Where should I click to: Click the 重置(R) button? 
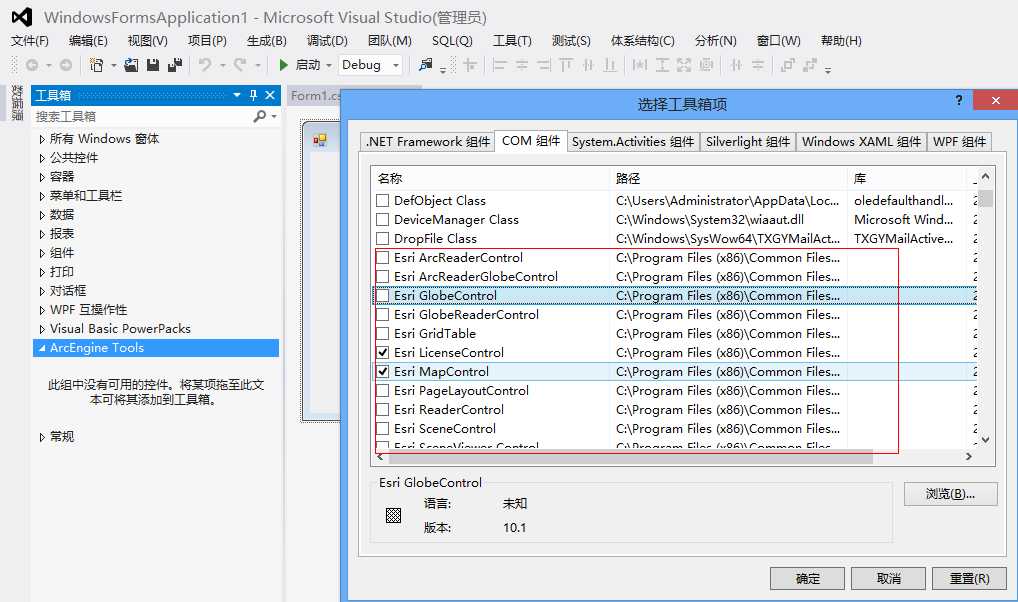pos(969,579)
